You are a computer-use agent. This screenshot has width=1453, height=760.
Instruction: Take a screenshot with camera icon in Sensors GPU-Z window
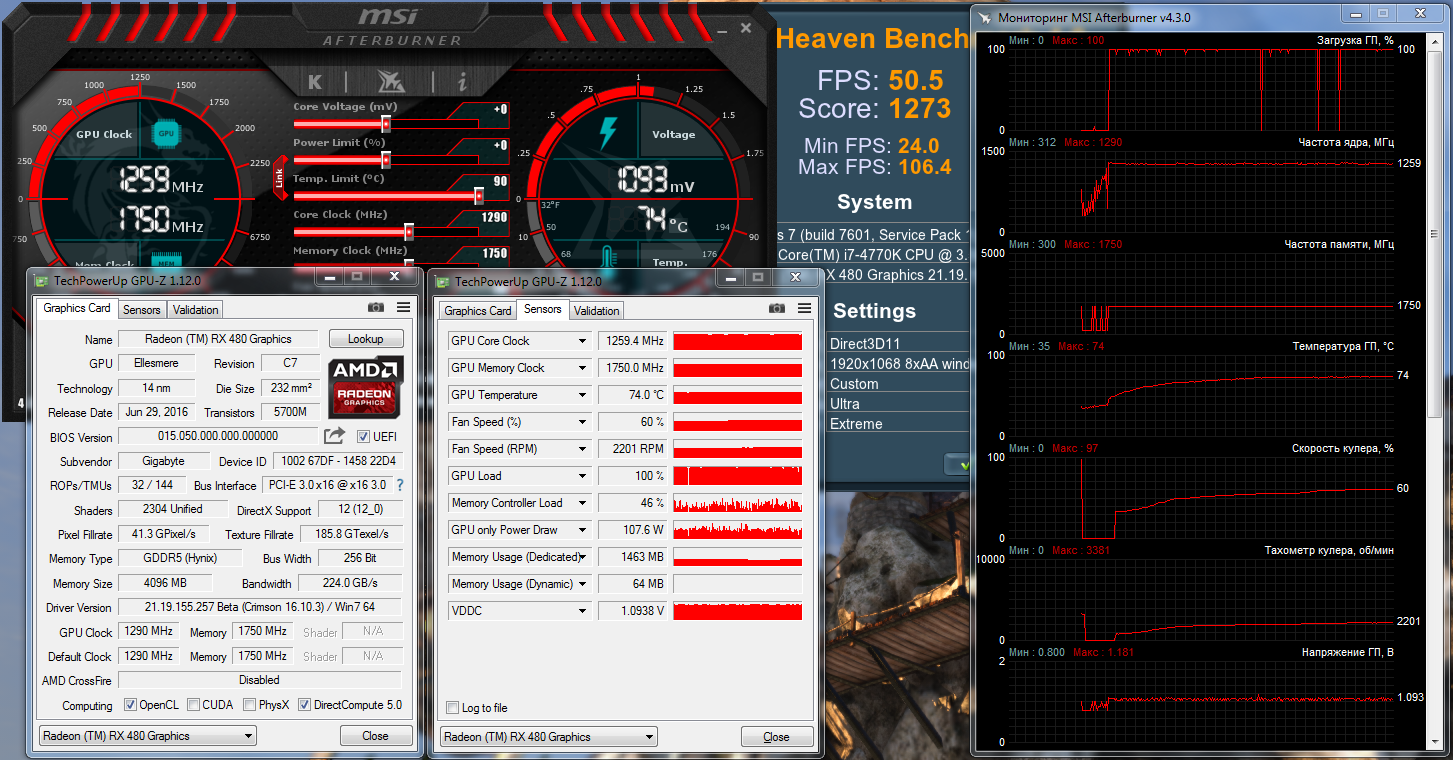point(776,309)
